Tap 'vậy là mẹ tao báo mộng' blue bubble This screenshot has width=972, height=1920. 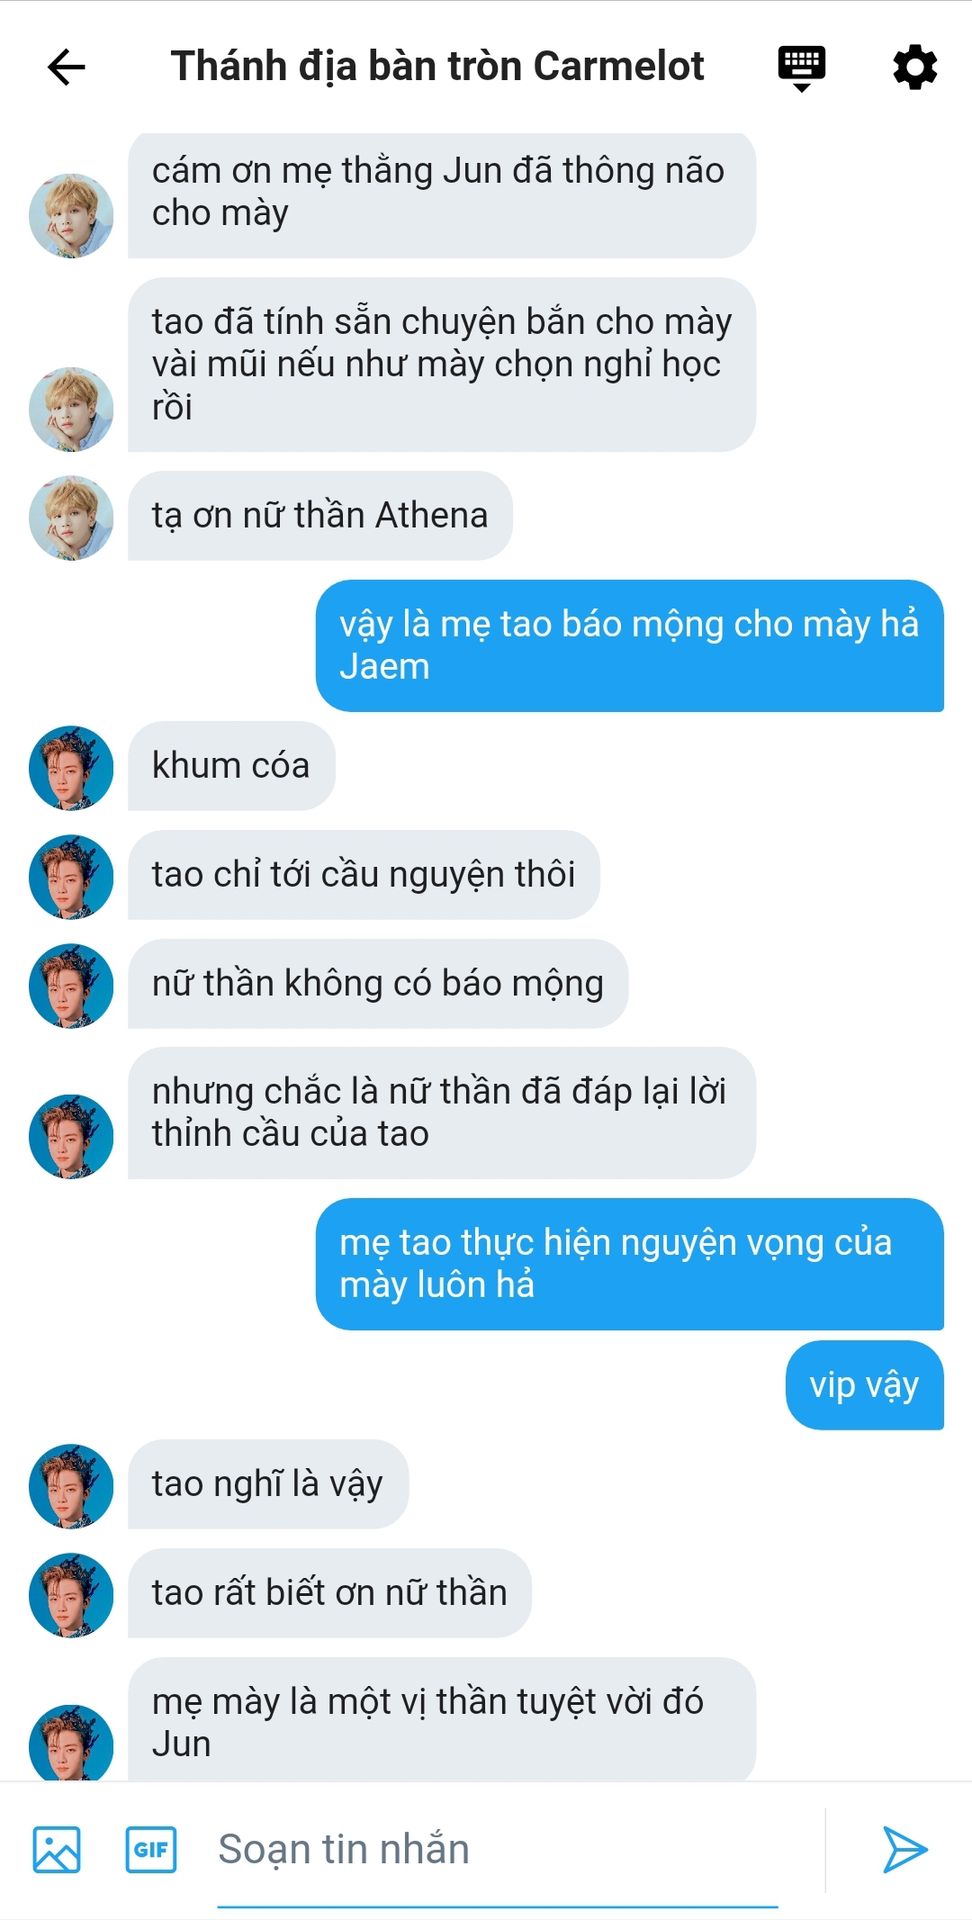click(630, 645)
